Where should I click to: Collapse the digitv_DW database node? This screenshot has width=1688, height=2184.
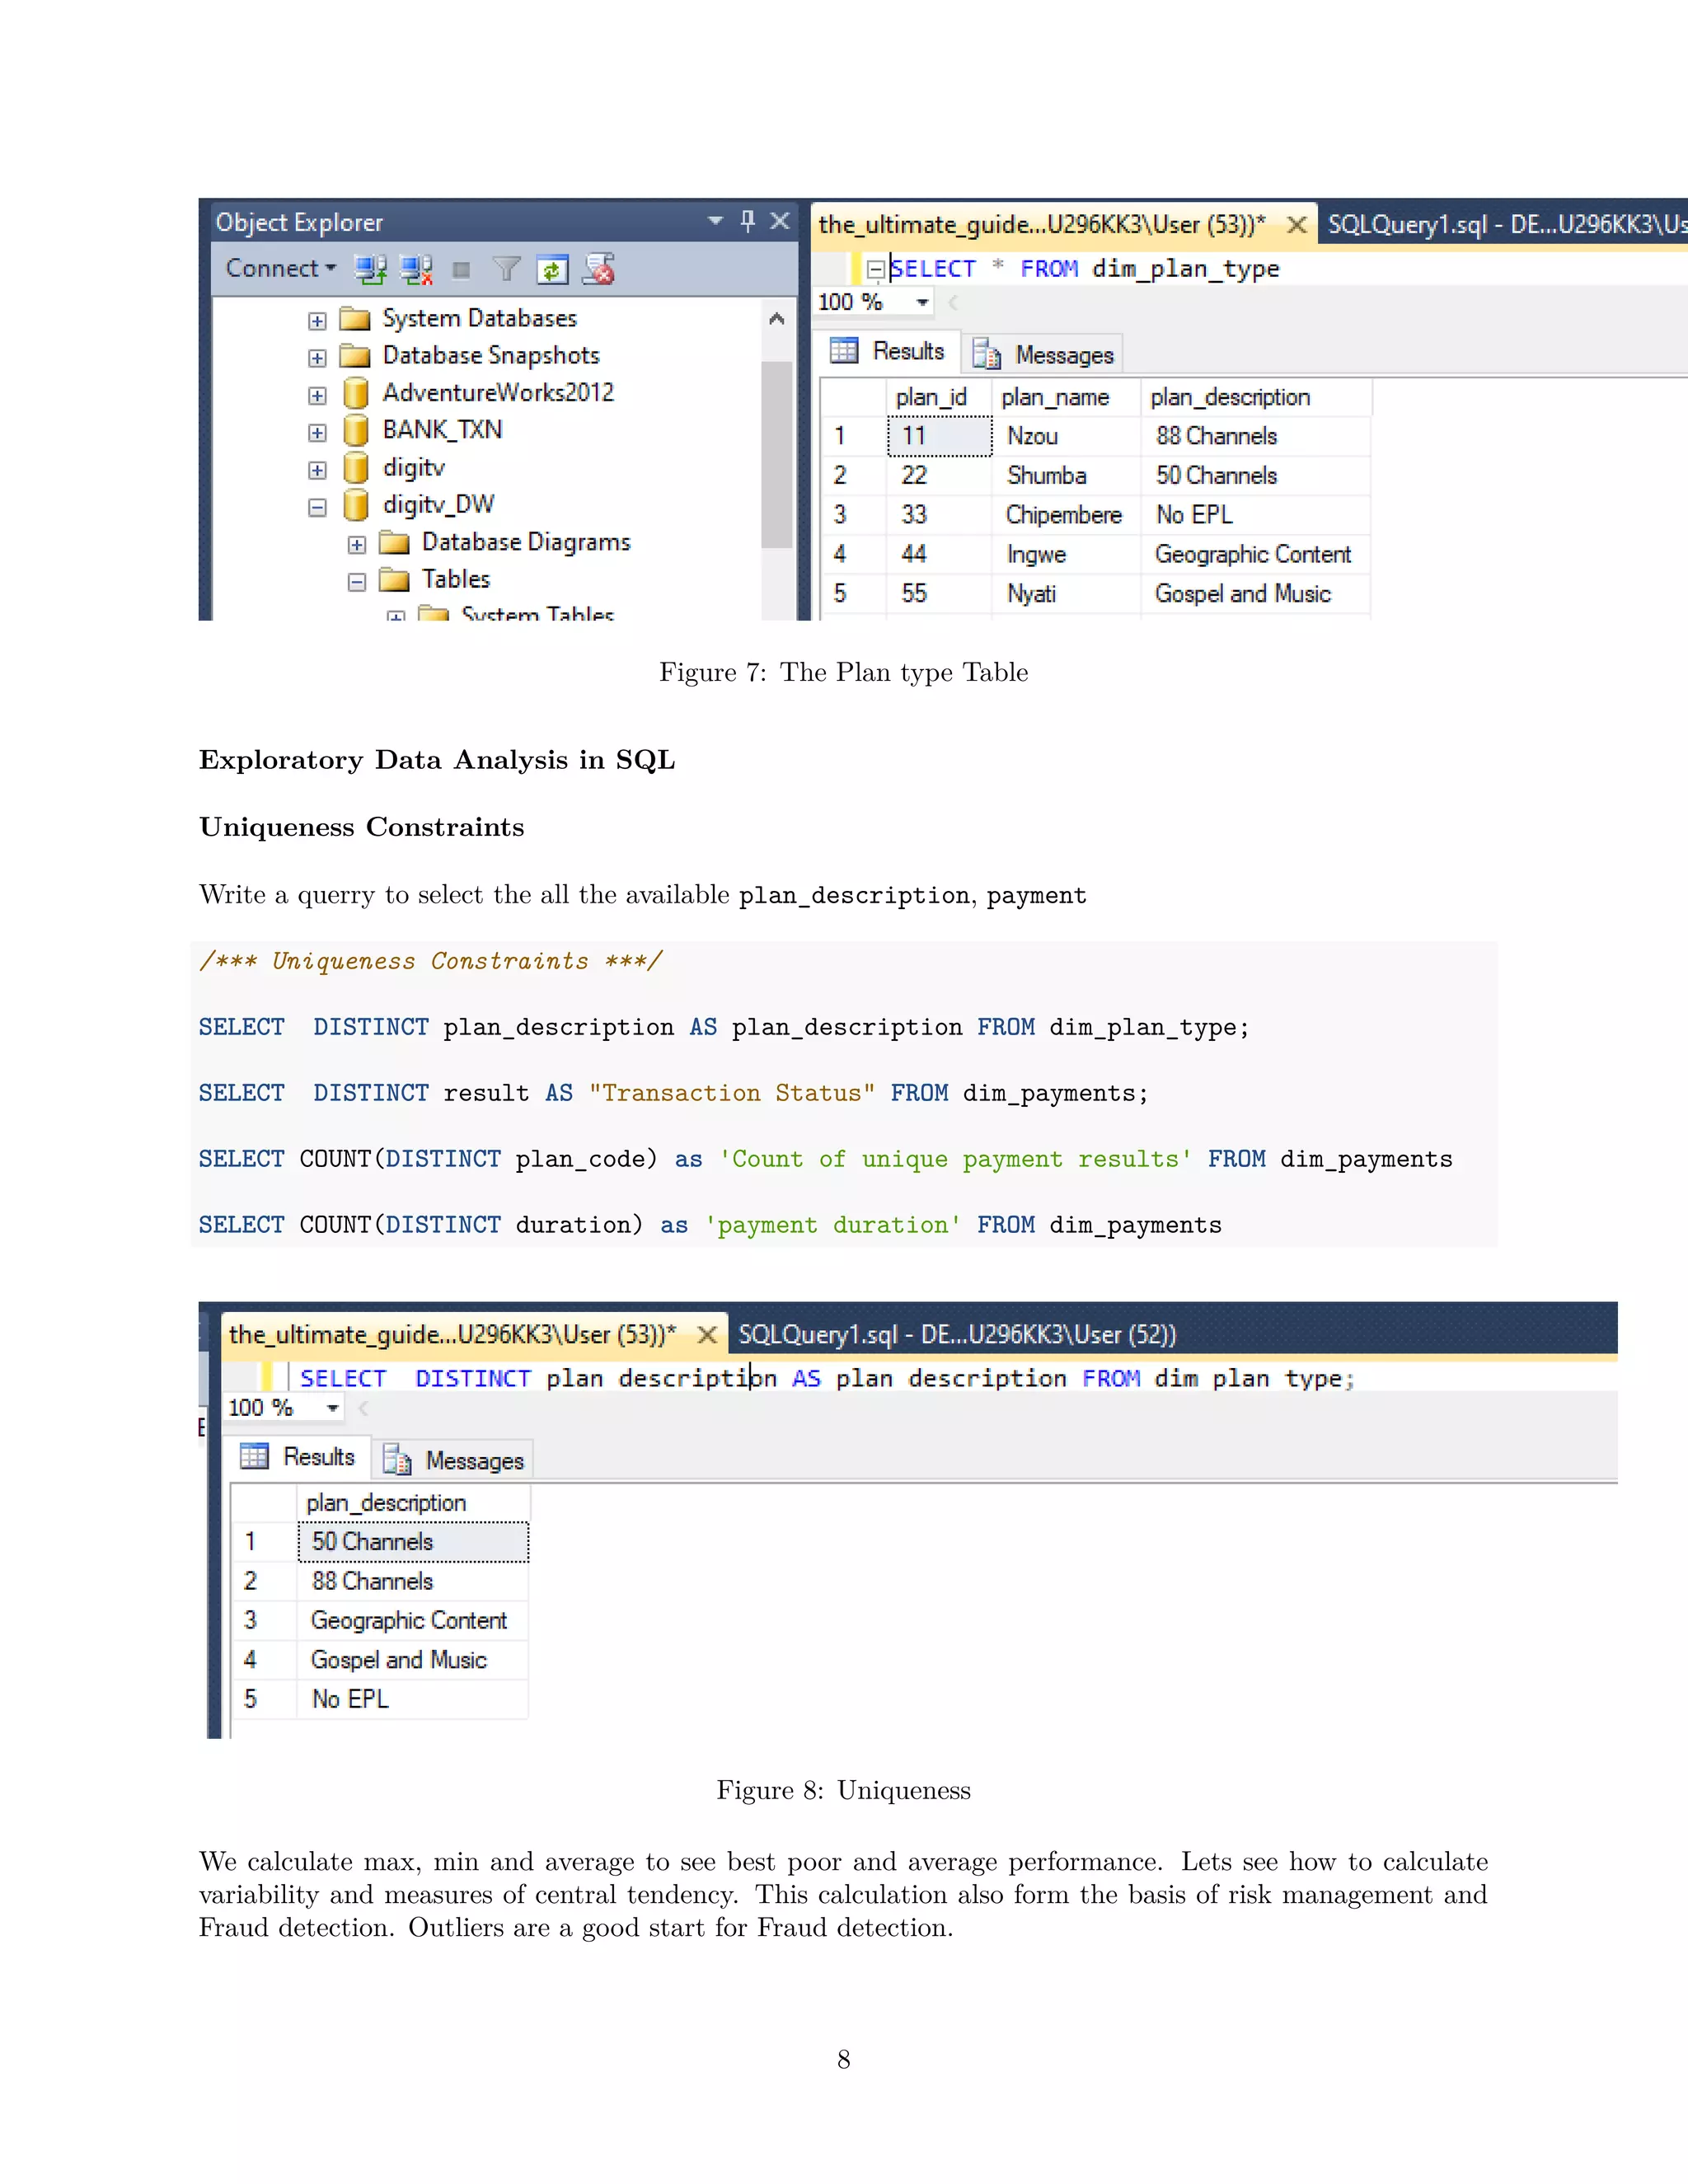tap(317, 507)
